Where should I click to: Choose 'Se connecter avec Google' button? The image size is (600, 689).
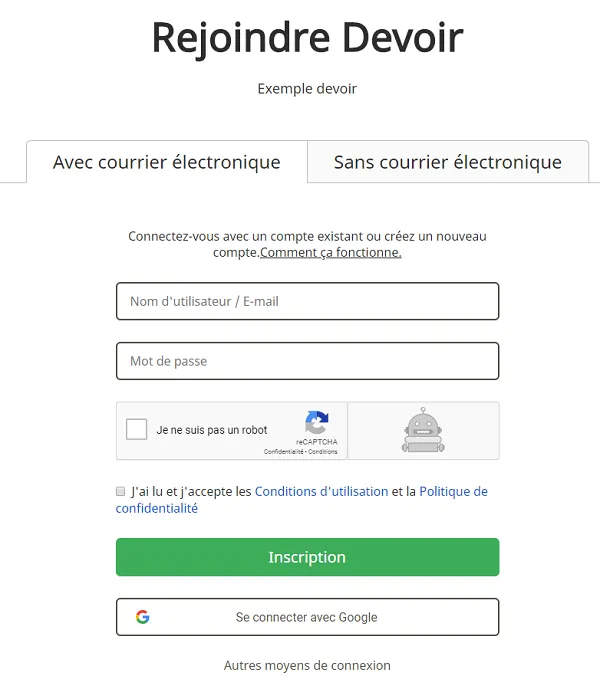(308, 617)
